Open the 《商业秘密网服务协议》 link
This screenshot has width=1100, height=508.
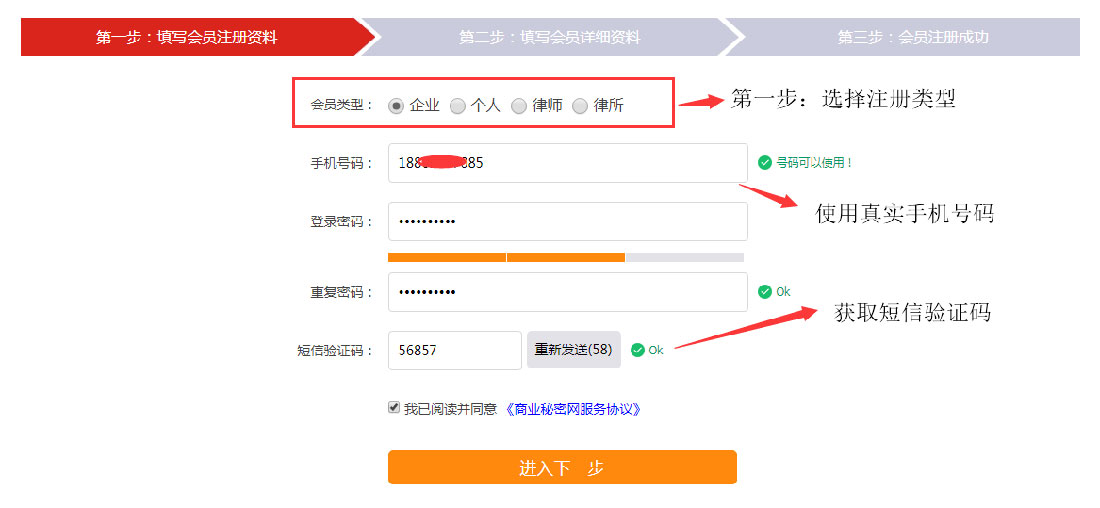point(573,409)
